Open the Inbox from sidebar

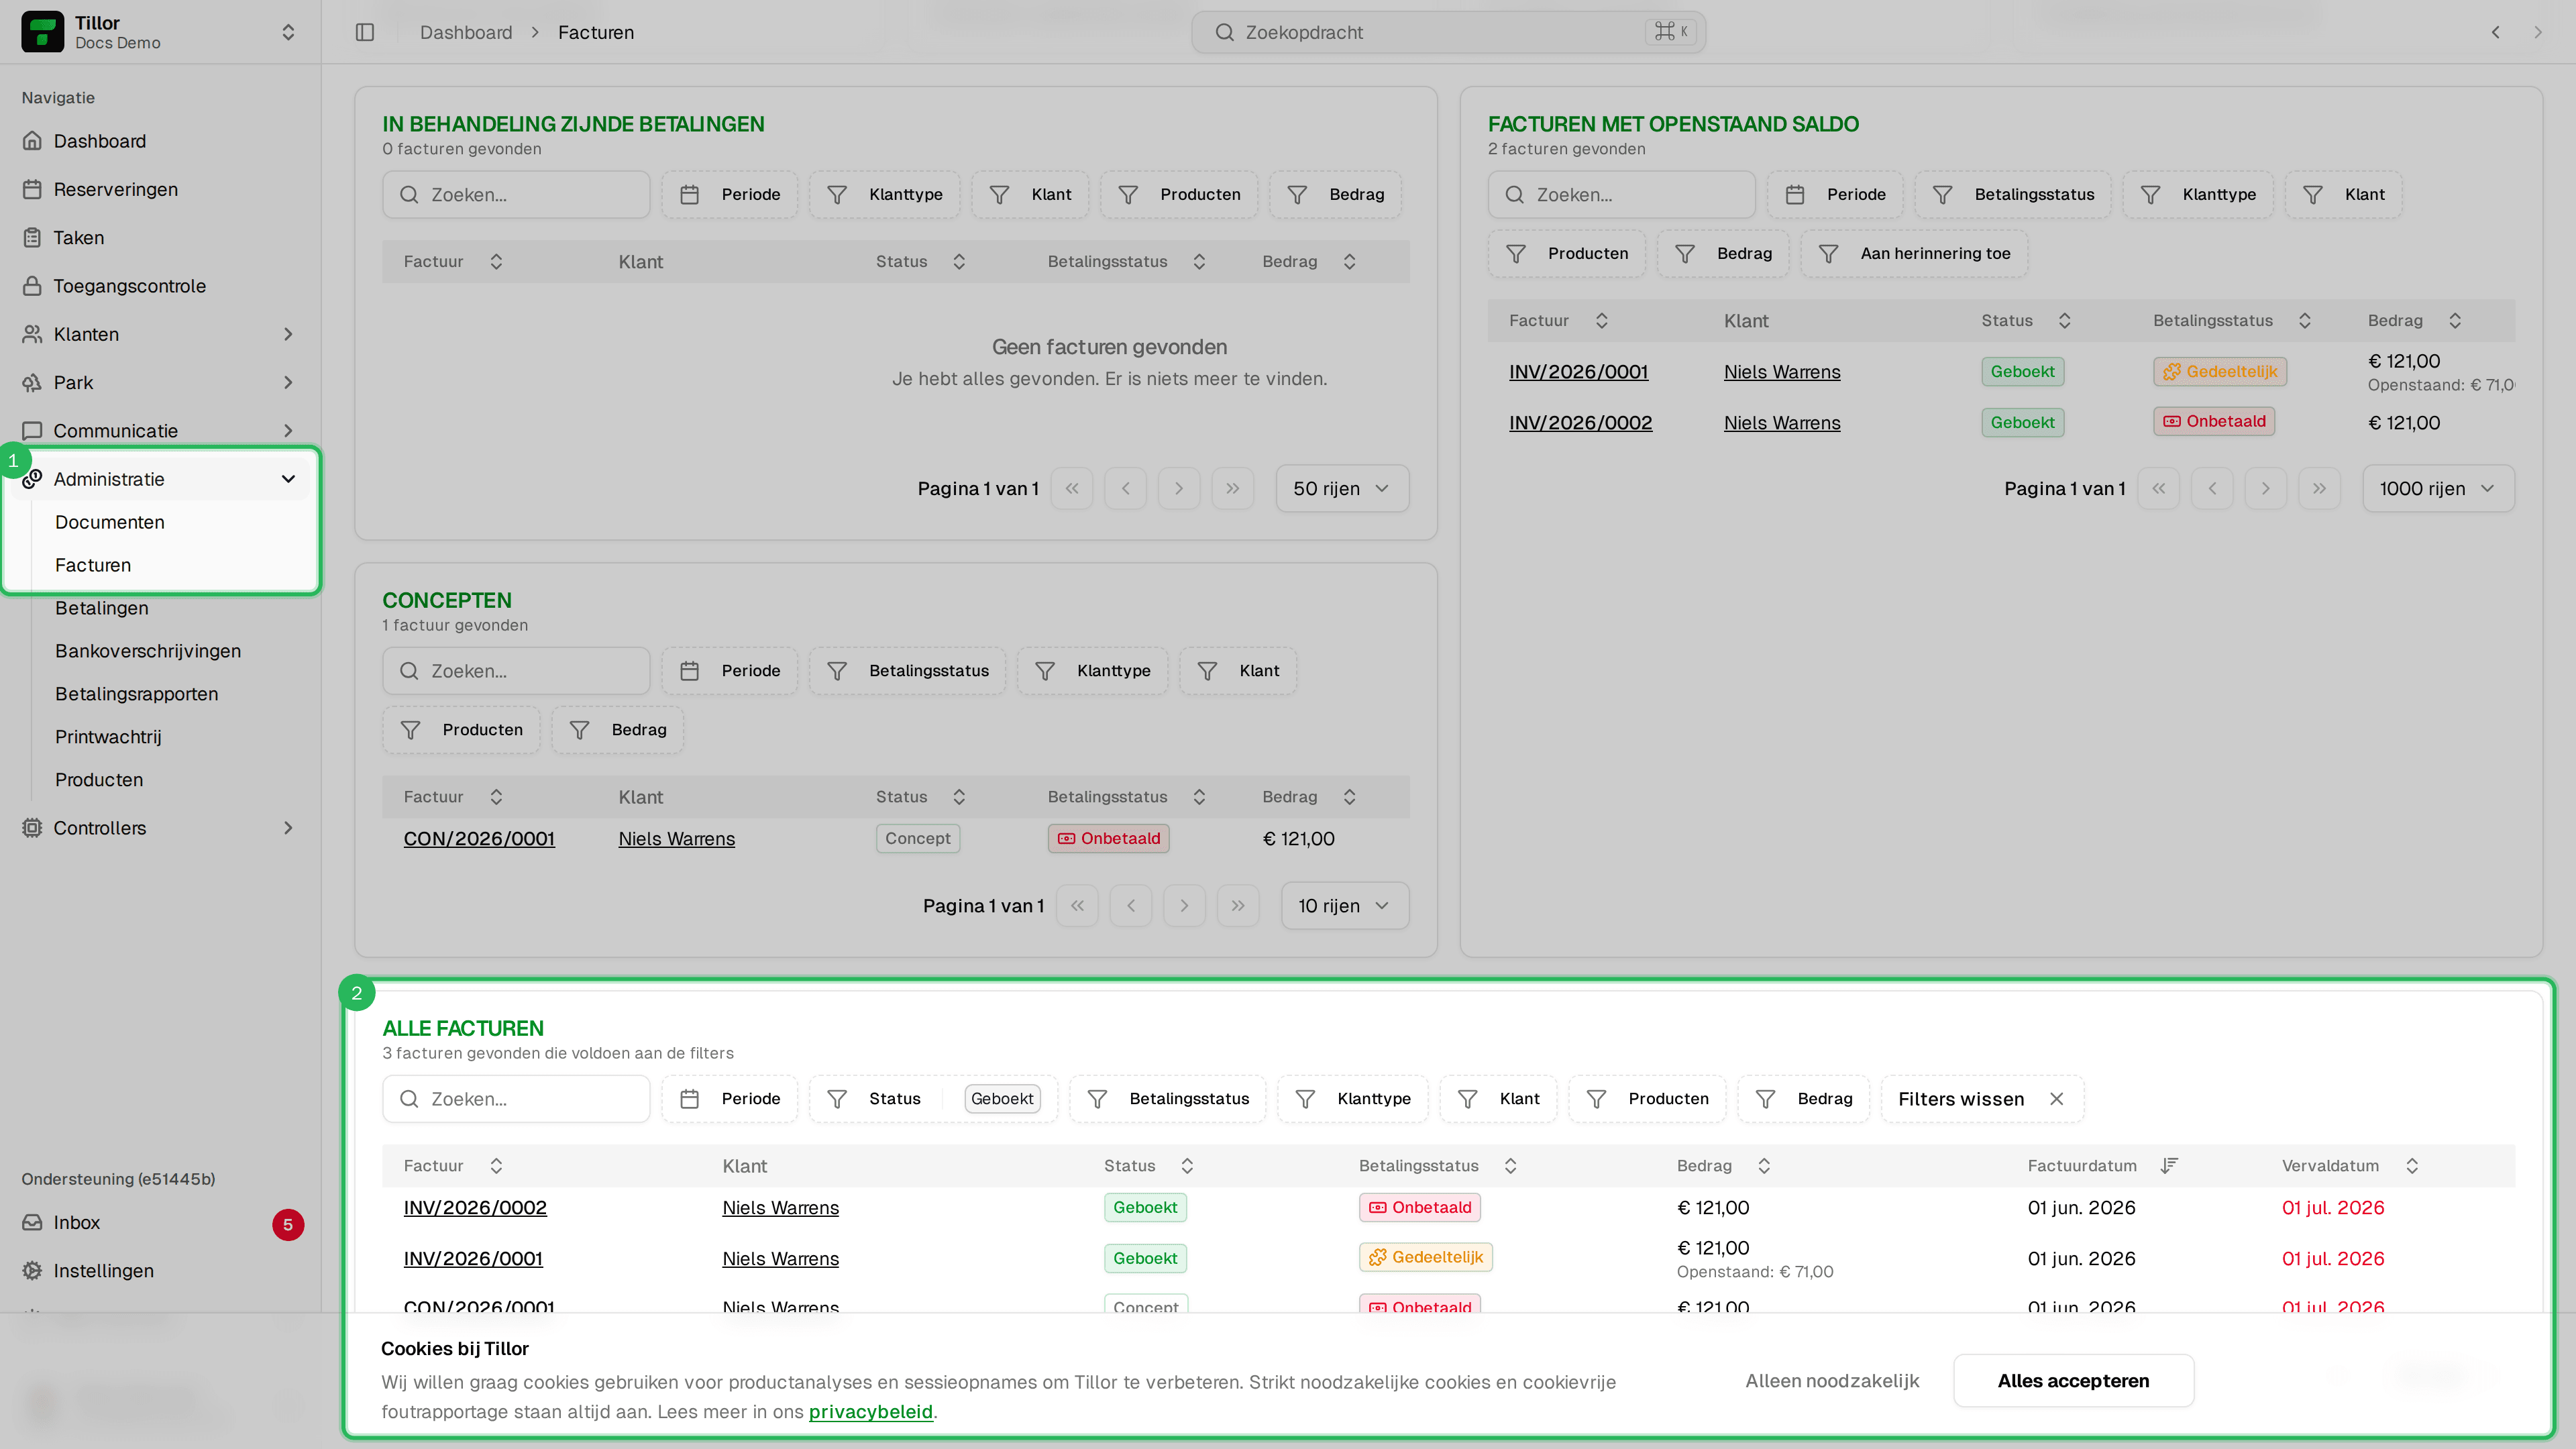(162, 1222)
